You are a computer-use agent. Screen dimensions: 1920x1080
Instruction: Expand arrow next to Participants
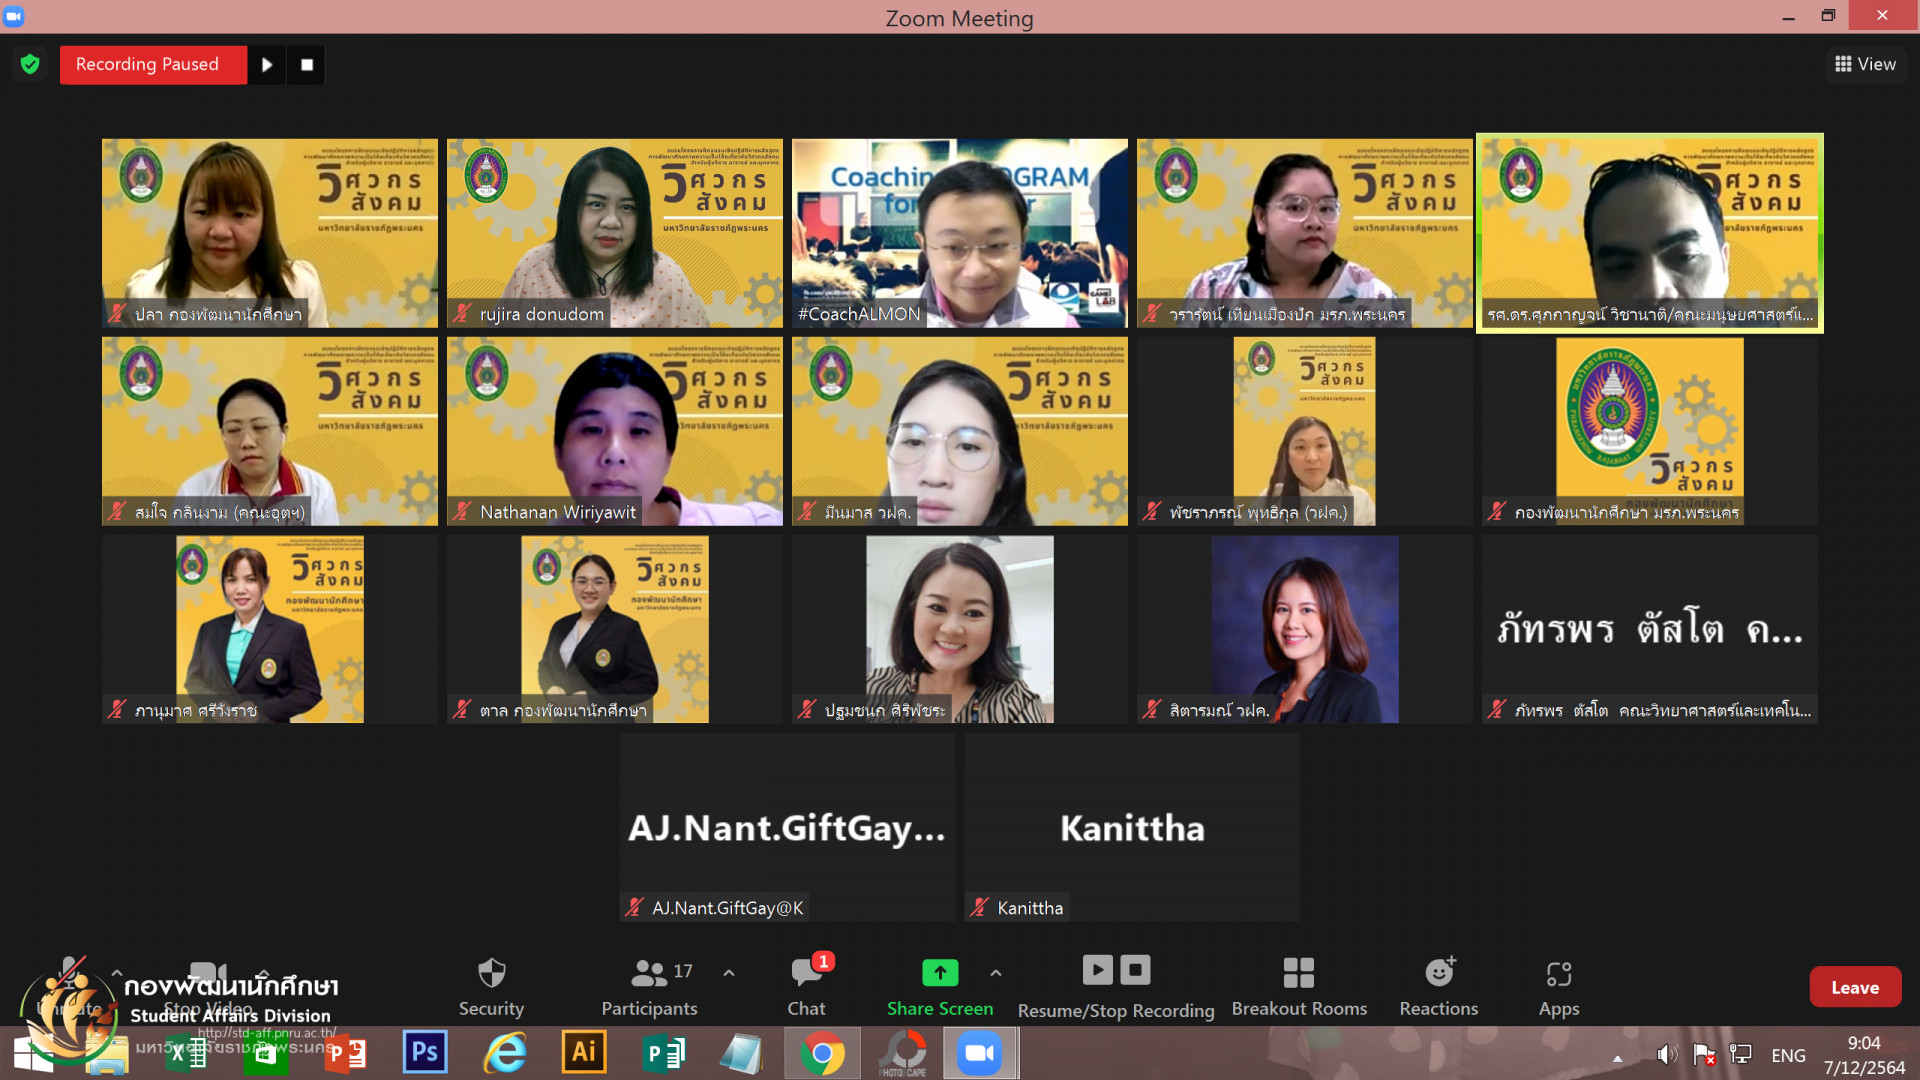pos(729,972)
